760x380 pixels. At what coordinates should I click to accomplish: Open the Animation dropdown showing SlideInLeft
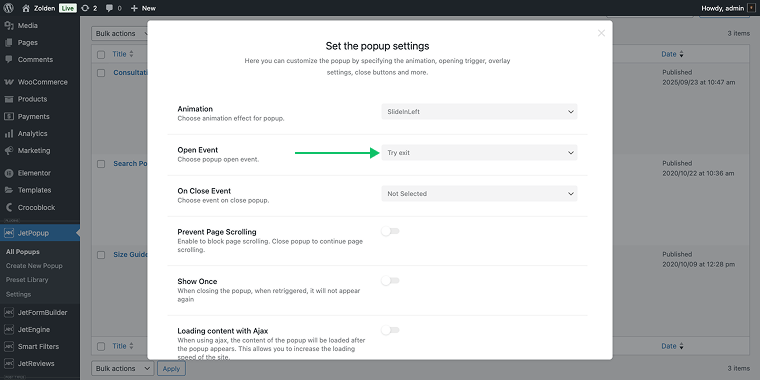click(479, 111)
